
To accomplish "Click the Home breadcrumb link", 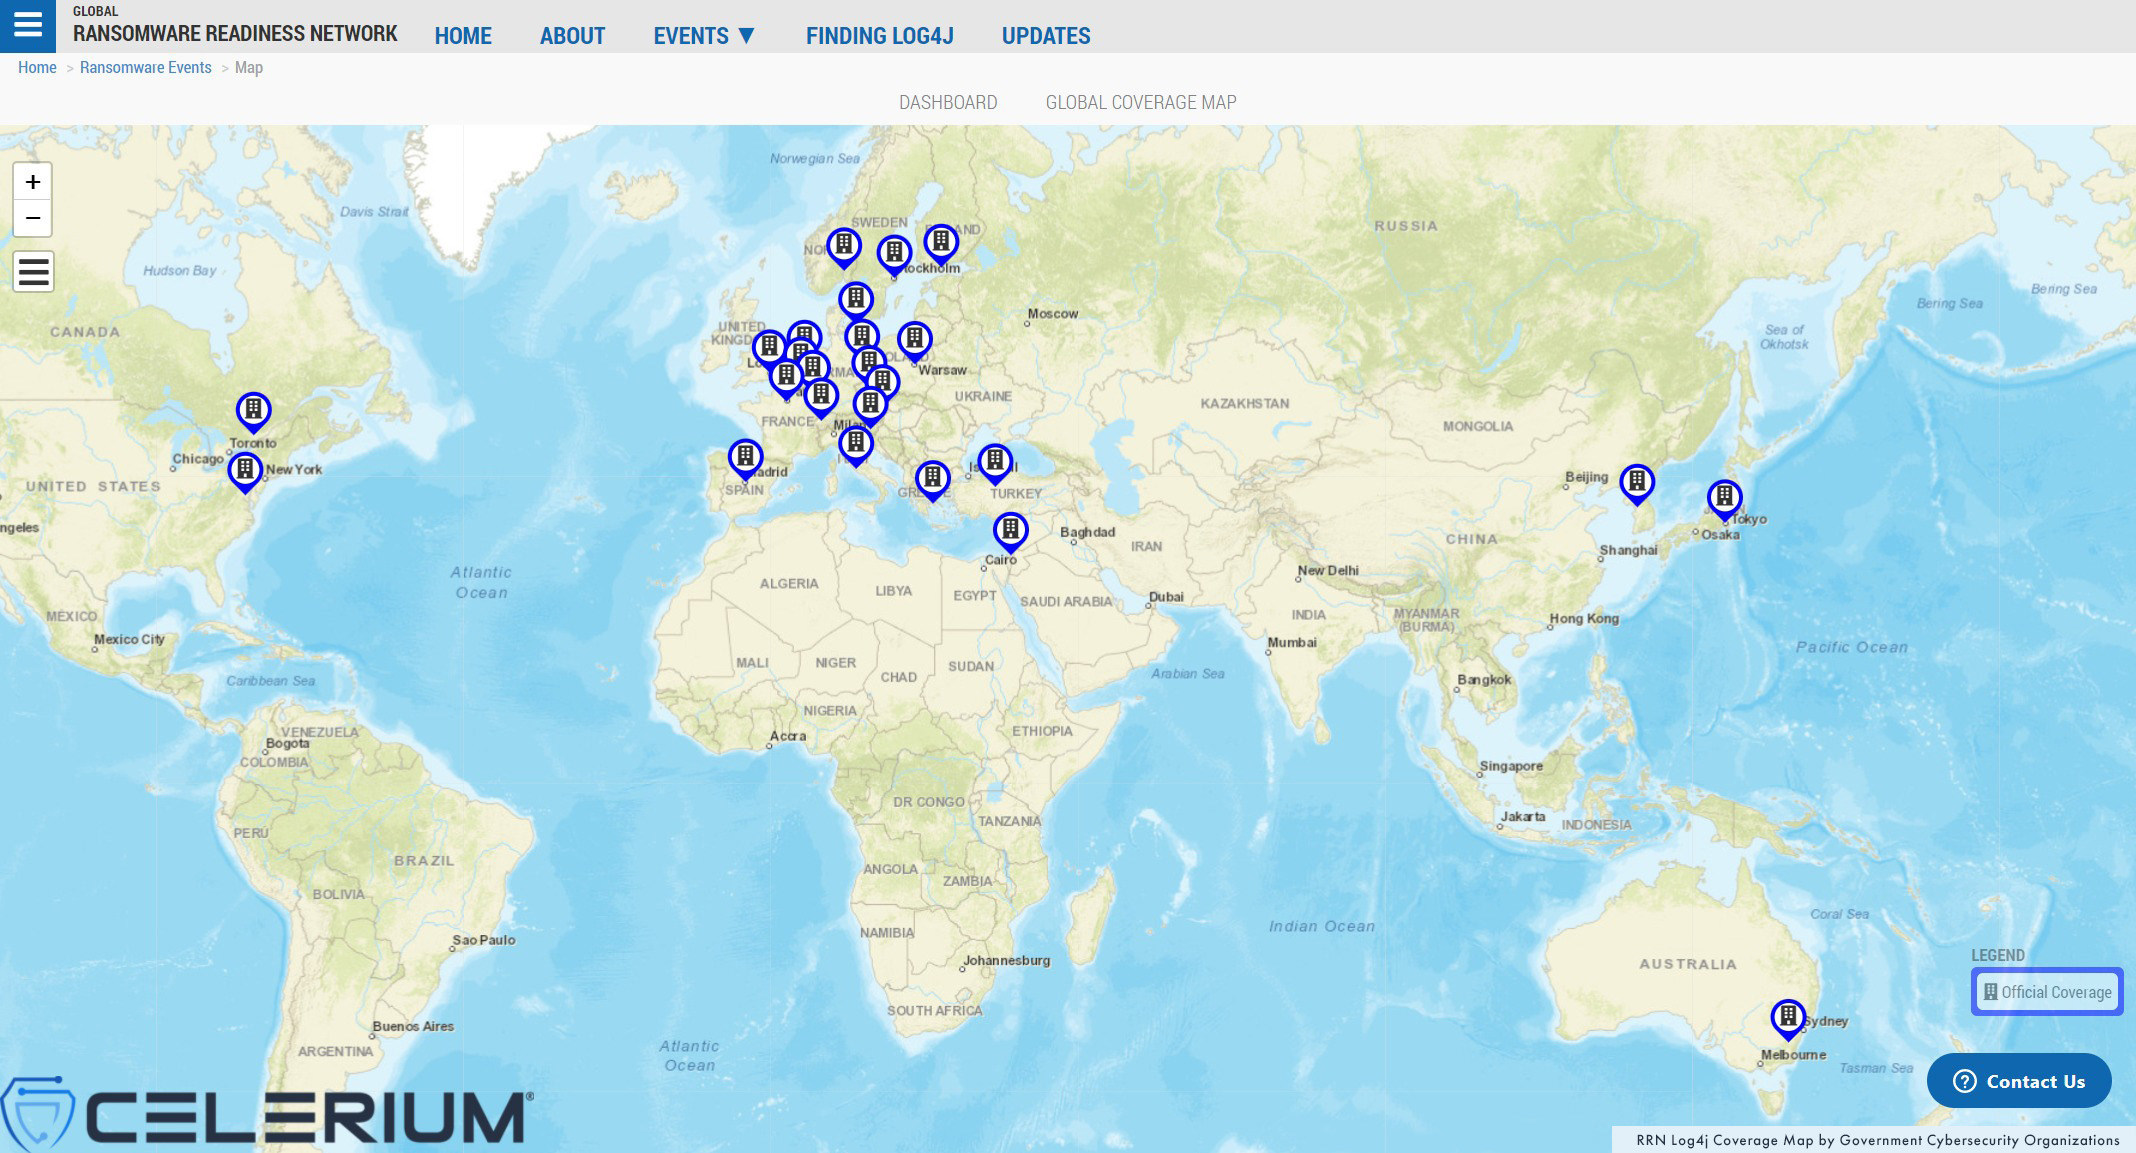I will [37, 67].
